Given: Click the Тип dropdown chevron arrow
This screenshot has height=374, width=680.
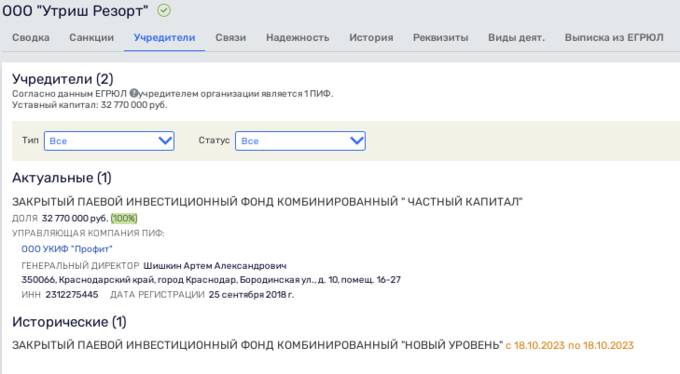Looking at the screenshot, I should [165, 141].
